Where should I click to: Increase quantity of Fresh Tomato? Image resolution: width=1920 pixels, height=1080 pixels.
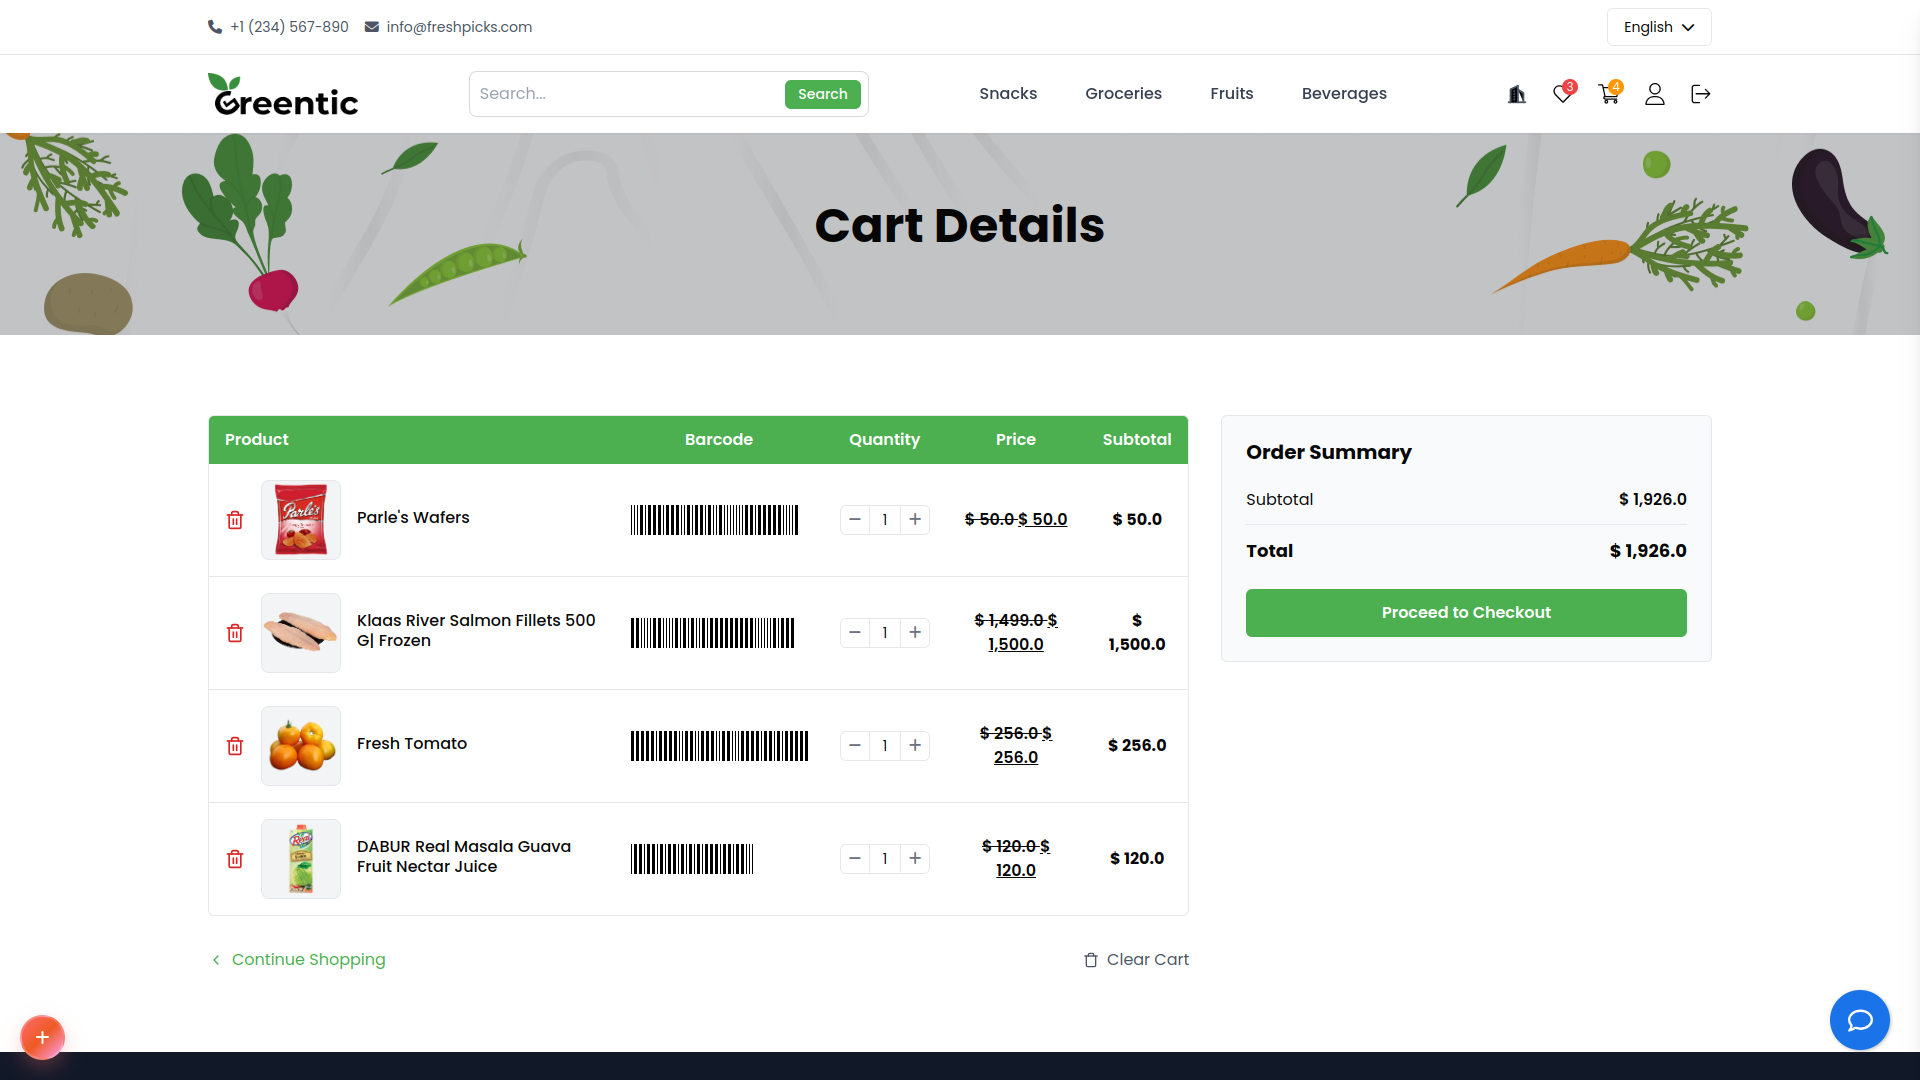pos(915,746)
